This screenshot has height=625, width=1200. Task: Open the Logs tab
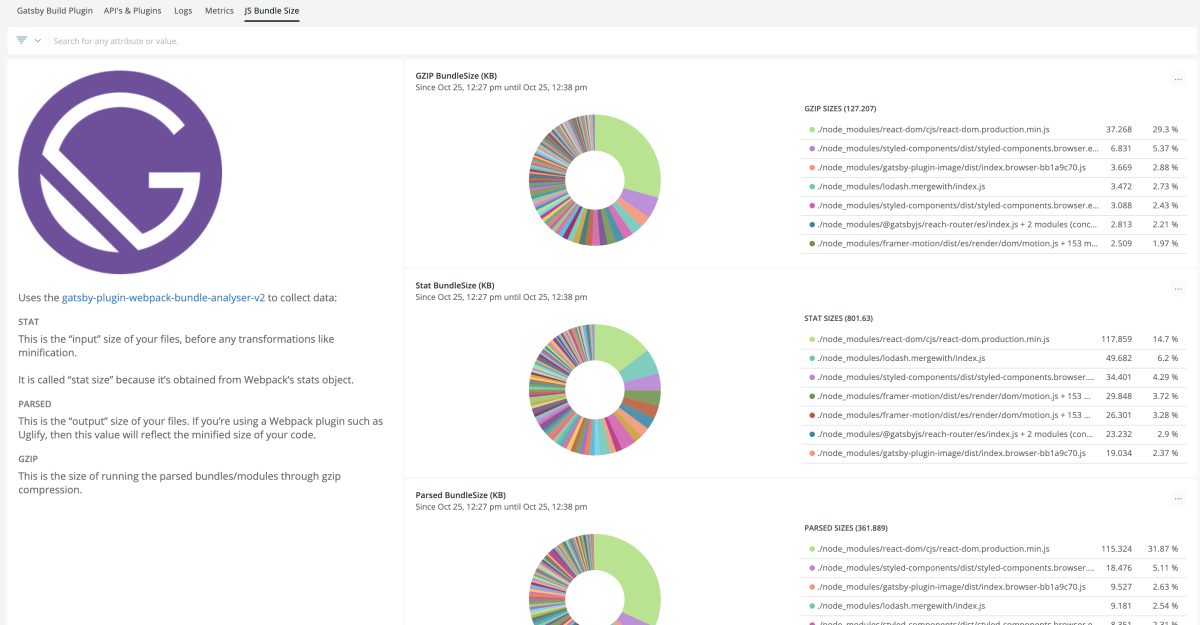(x=183, y=11)
